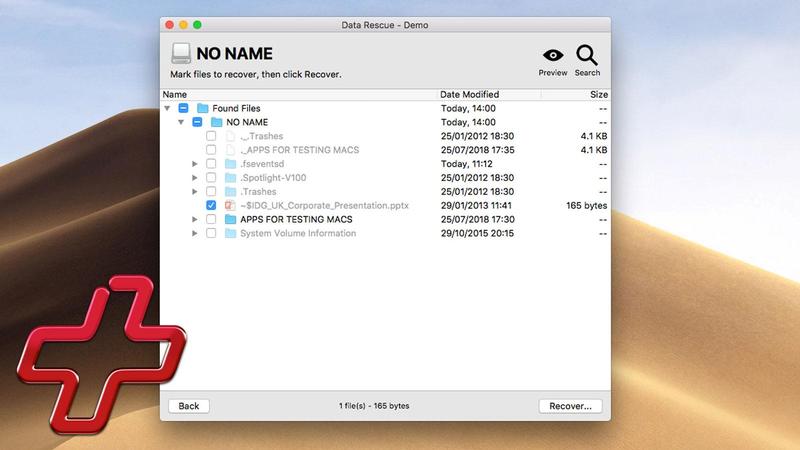
Task: Mark the APPS FOR TESTING MACS folder checkbox
Action: click(211, 219)
